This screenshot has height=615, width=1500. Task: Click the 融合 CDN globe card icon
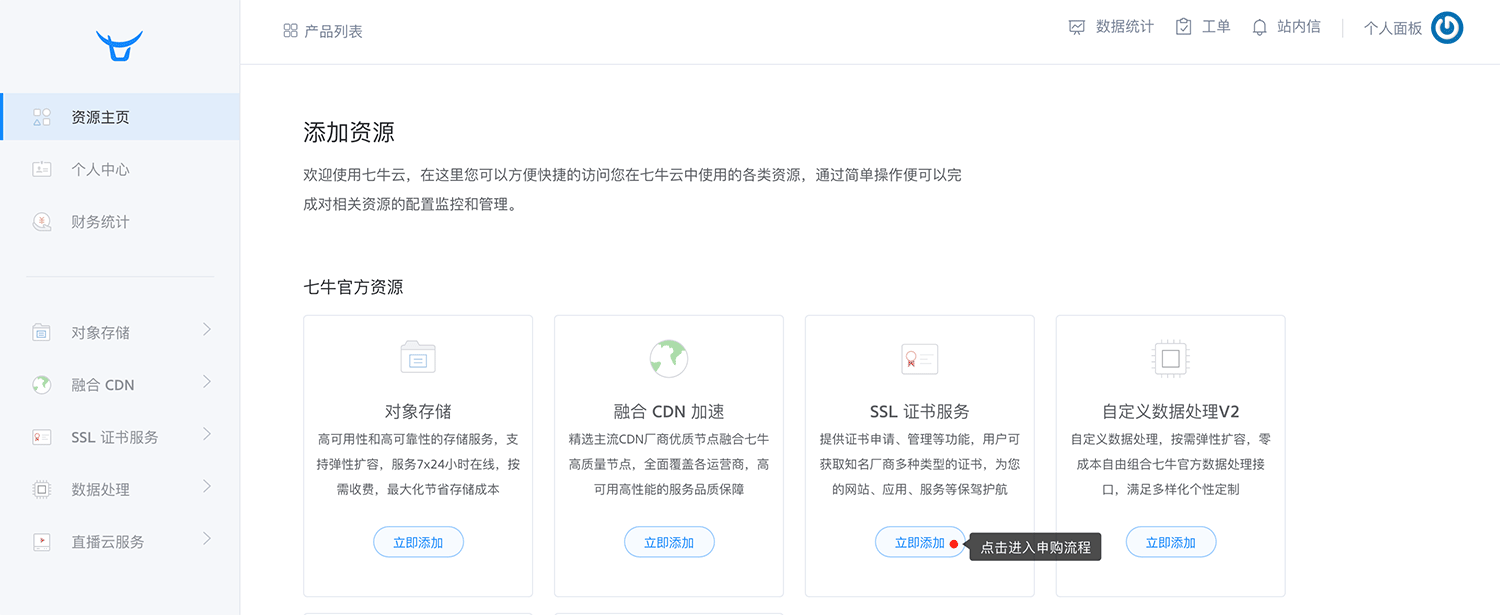[x=669, y=357]
